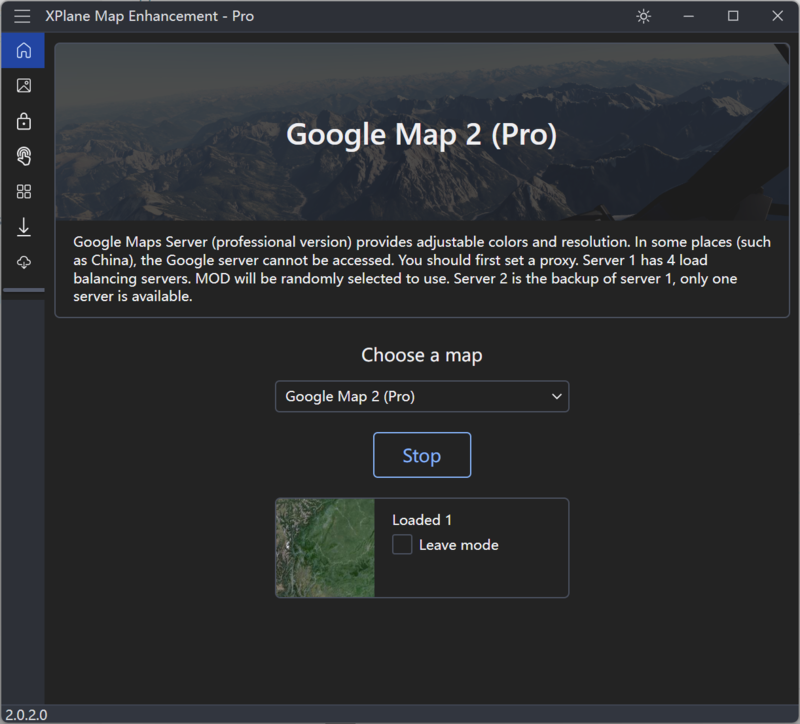Click the version number 2.0.2.0
800x724 pixels.
tap(26, 715)
